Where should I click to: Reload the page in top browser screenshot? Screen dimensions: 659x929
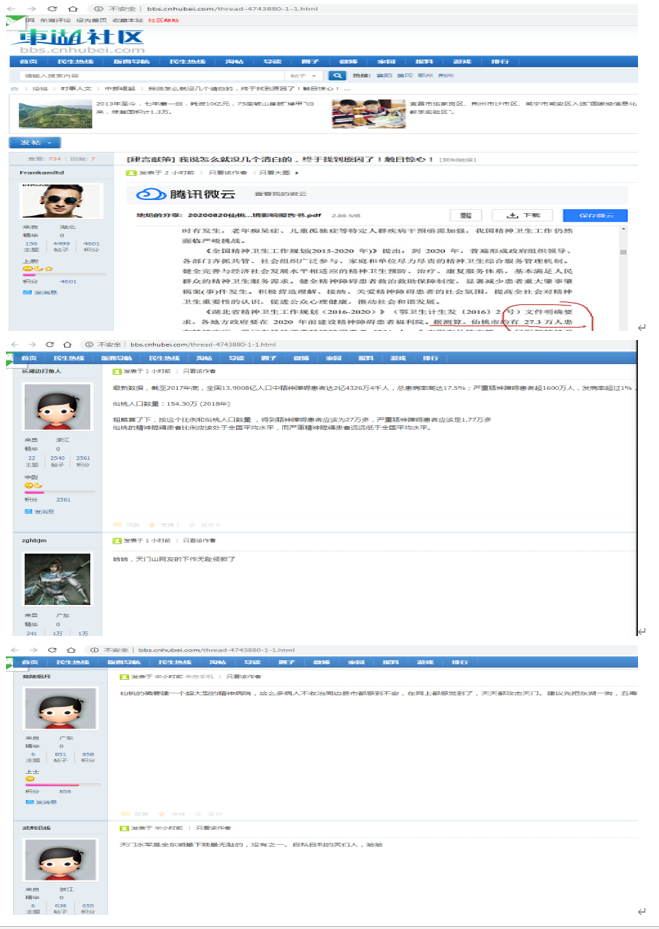click(52, 9)
